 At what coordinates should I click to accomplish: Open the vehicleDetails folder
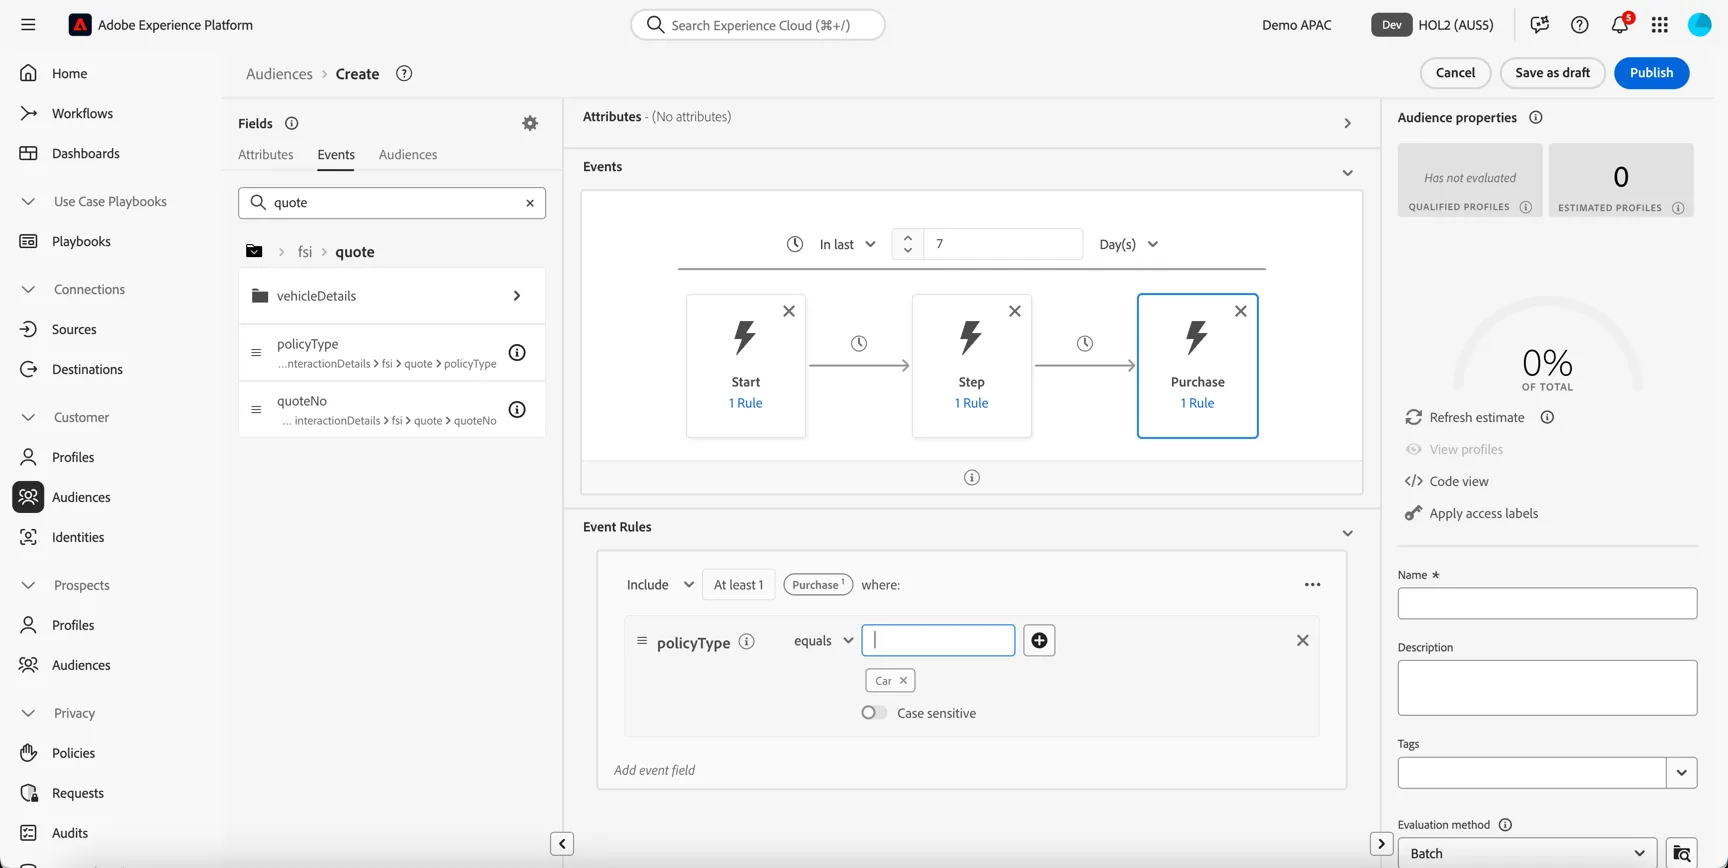(392, 296)
